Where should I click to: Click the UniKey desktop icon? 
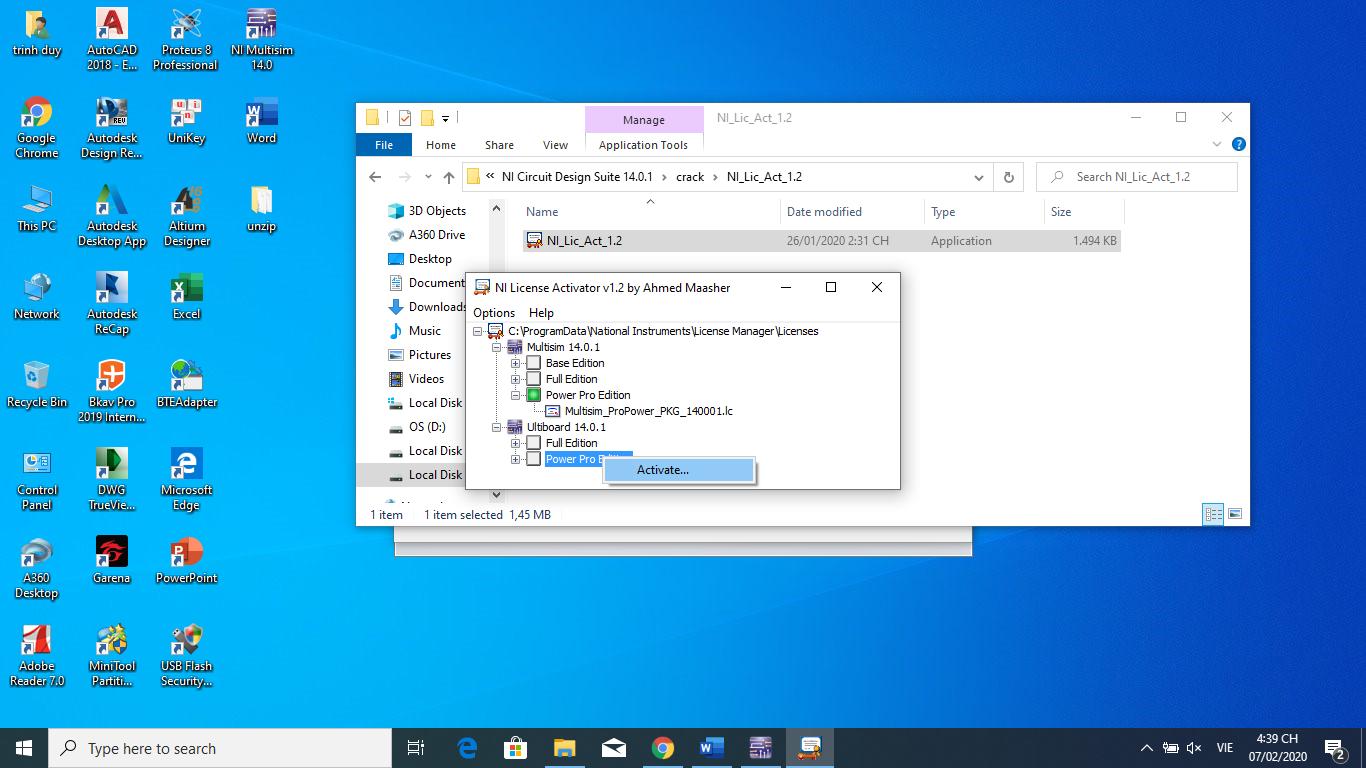click(187, 122)
